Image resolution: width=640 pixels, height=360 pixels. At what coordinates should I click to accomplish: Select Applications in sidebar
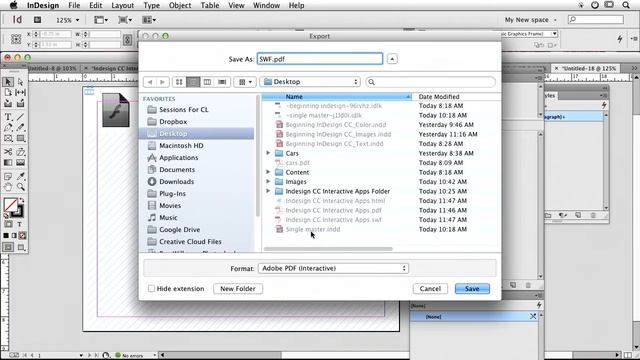tap(179, 158)
